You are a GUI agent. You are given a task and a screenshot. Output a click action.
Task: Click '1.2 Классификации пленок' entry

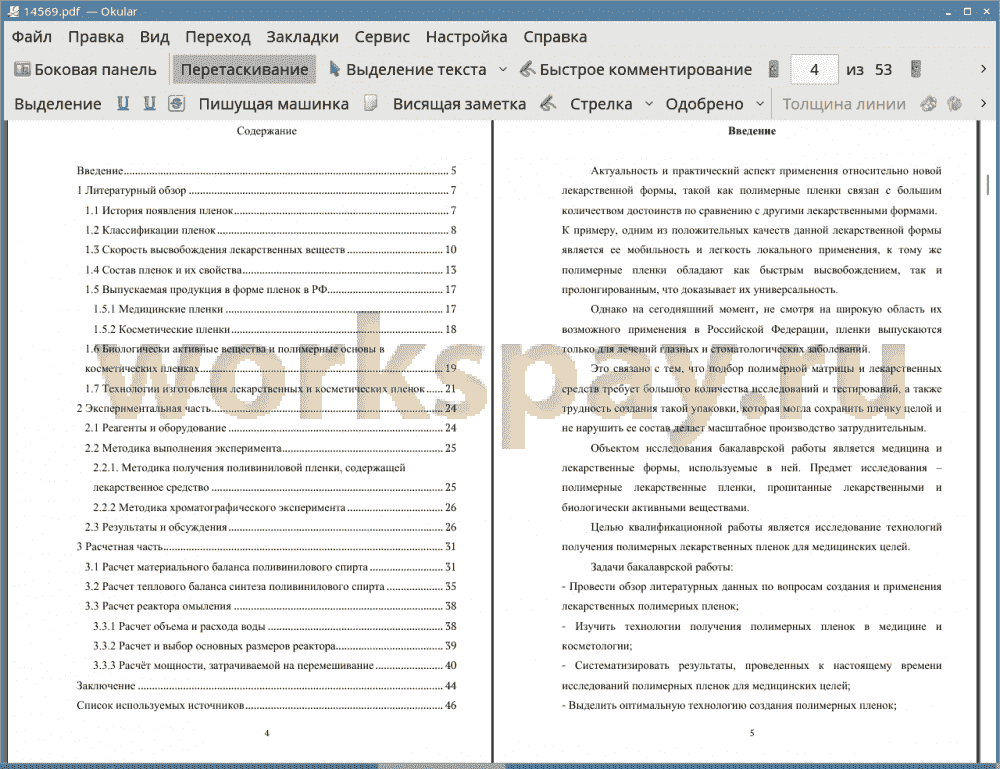pyautogui.click(x=270, y=230)
